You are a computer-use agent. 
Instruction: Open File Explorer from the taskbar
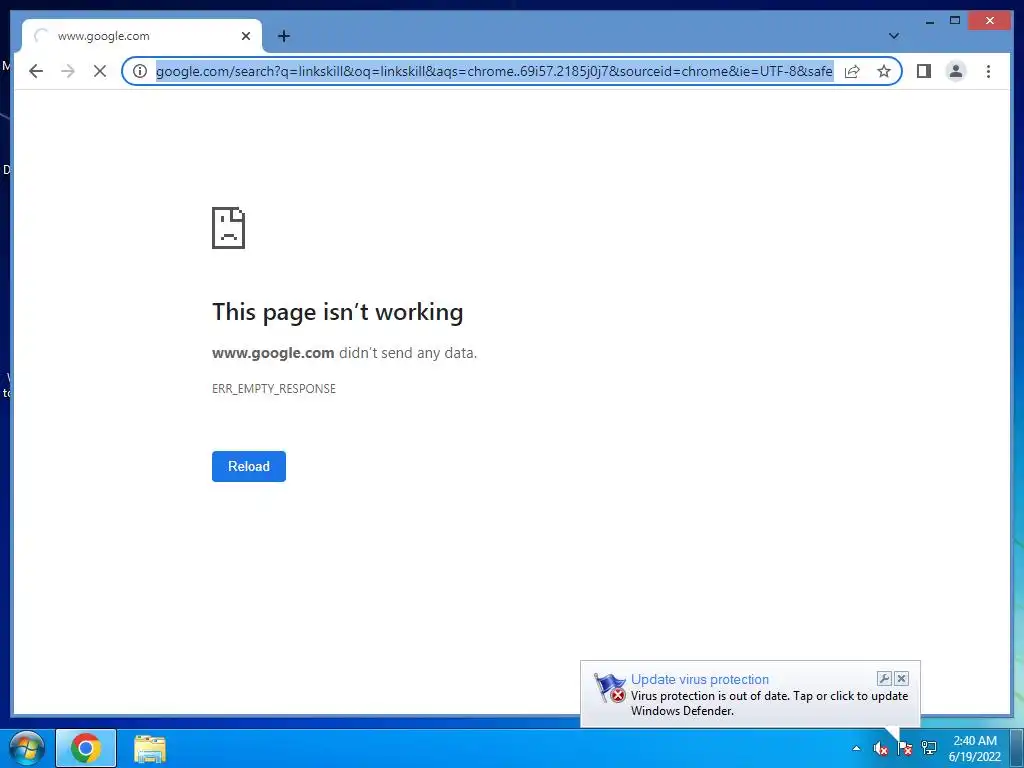pos(150,748)
